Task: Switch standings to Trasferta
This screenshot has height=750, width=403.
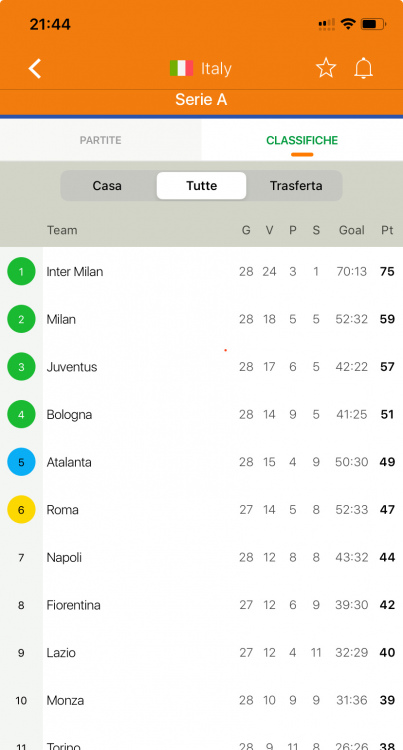Action: coord(296,186)
